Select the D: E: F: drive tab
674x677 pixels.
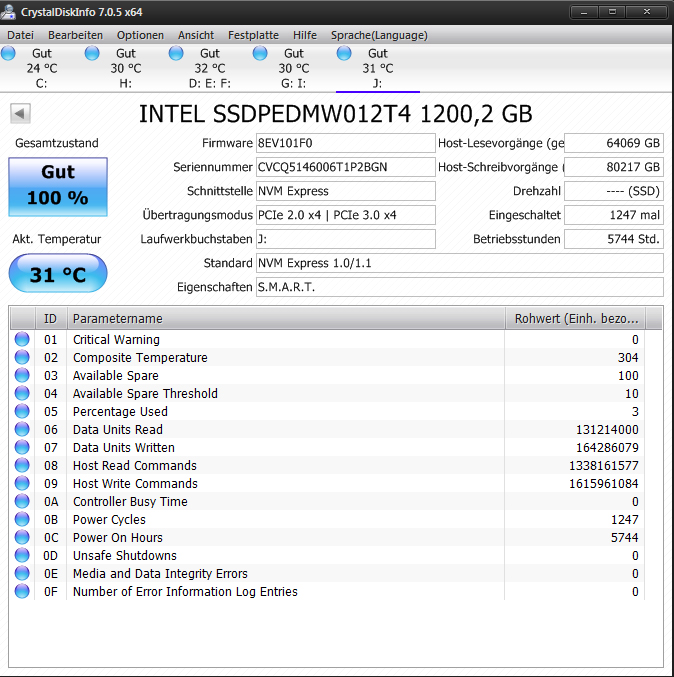coord(210,68)
